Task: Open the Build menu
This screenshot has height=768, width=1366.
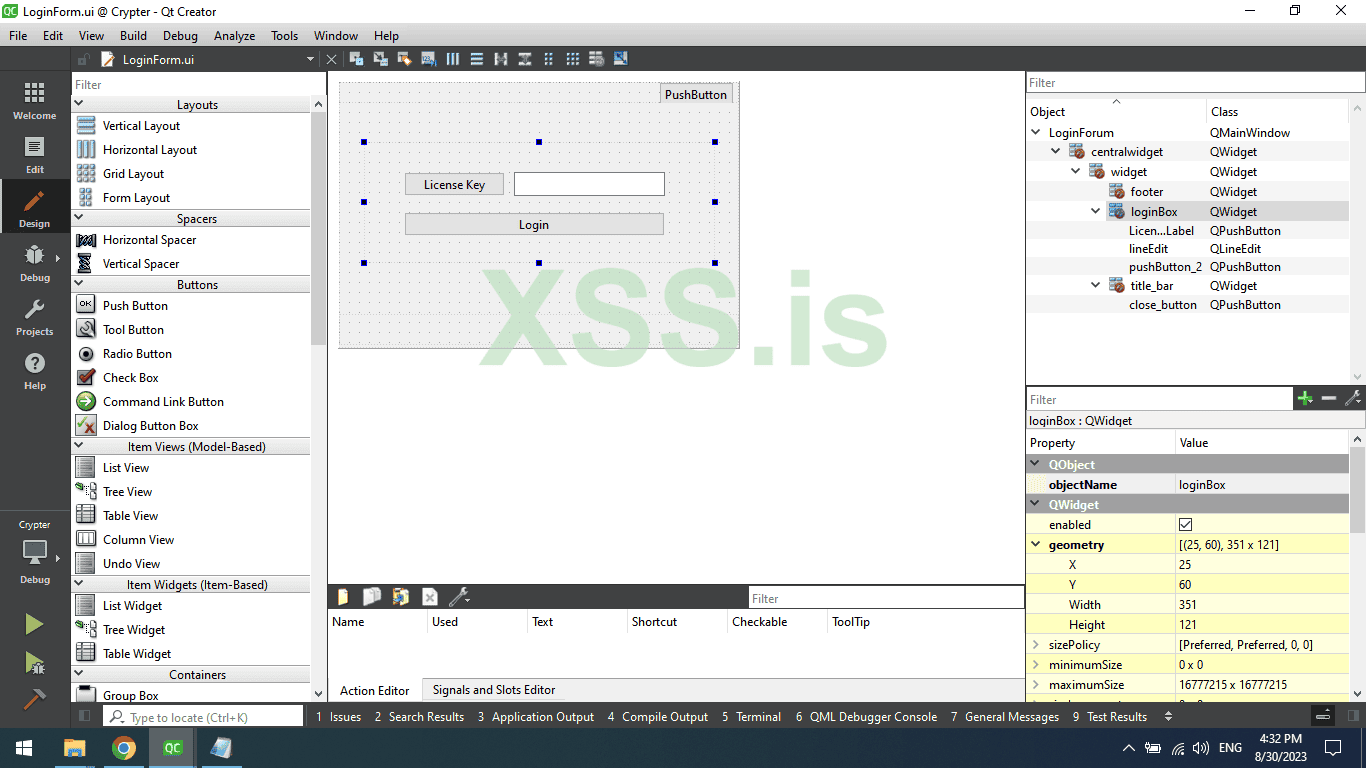Action: (133, 35)
